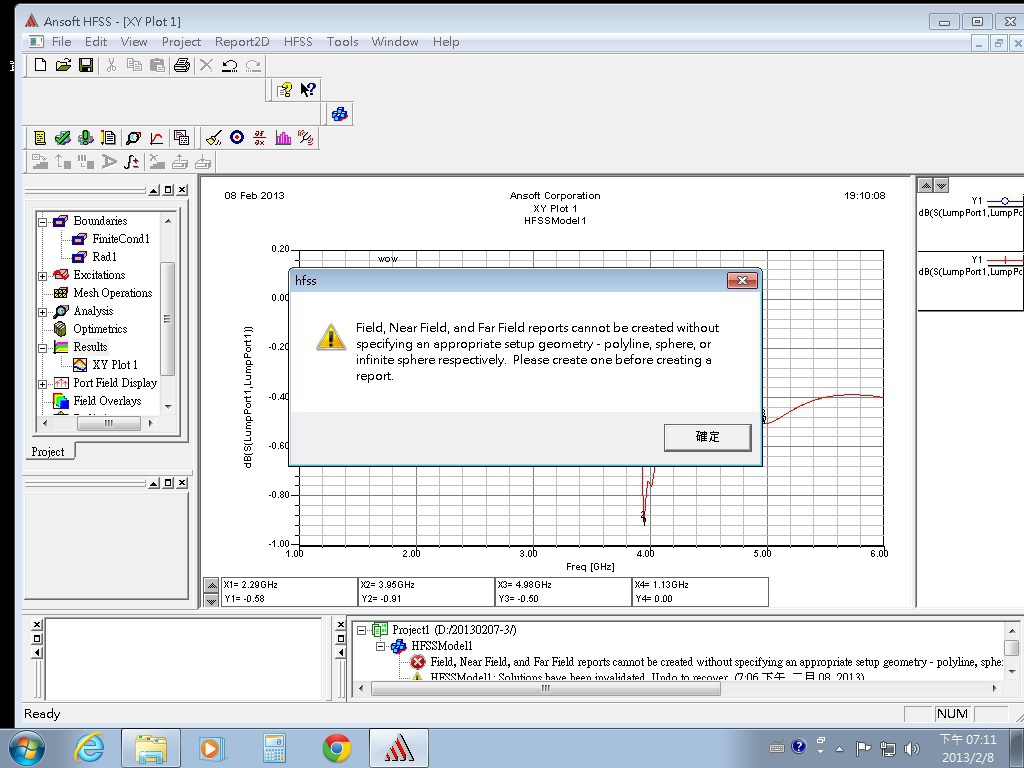The width and height of the screenshot is (1024, 768).
Task: Open the Report2D menu
Action: pos(242,41)
